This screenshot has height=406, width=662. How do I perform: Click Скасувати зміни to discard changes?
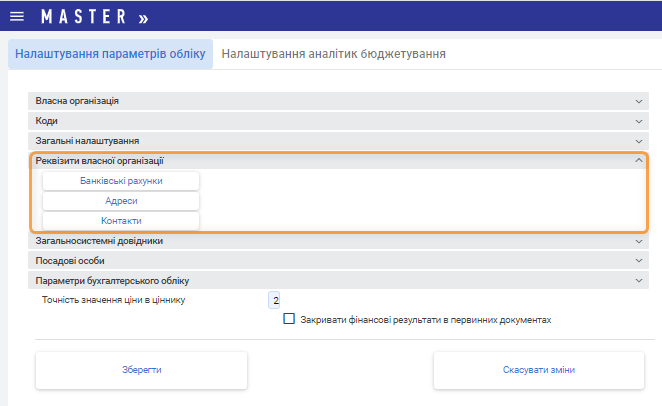tap(538, 370)
